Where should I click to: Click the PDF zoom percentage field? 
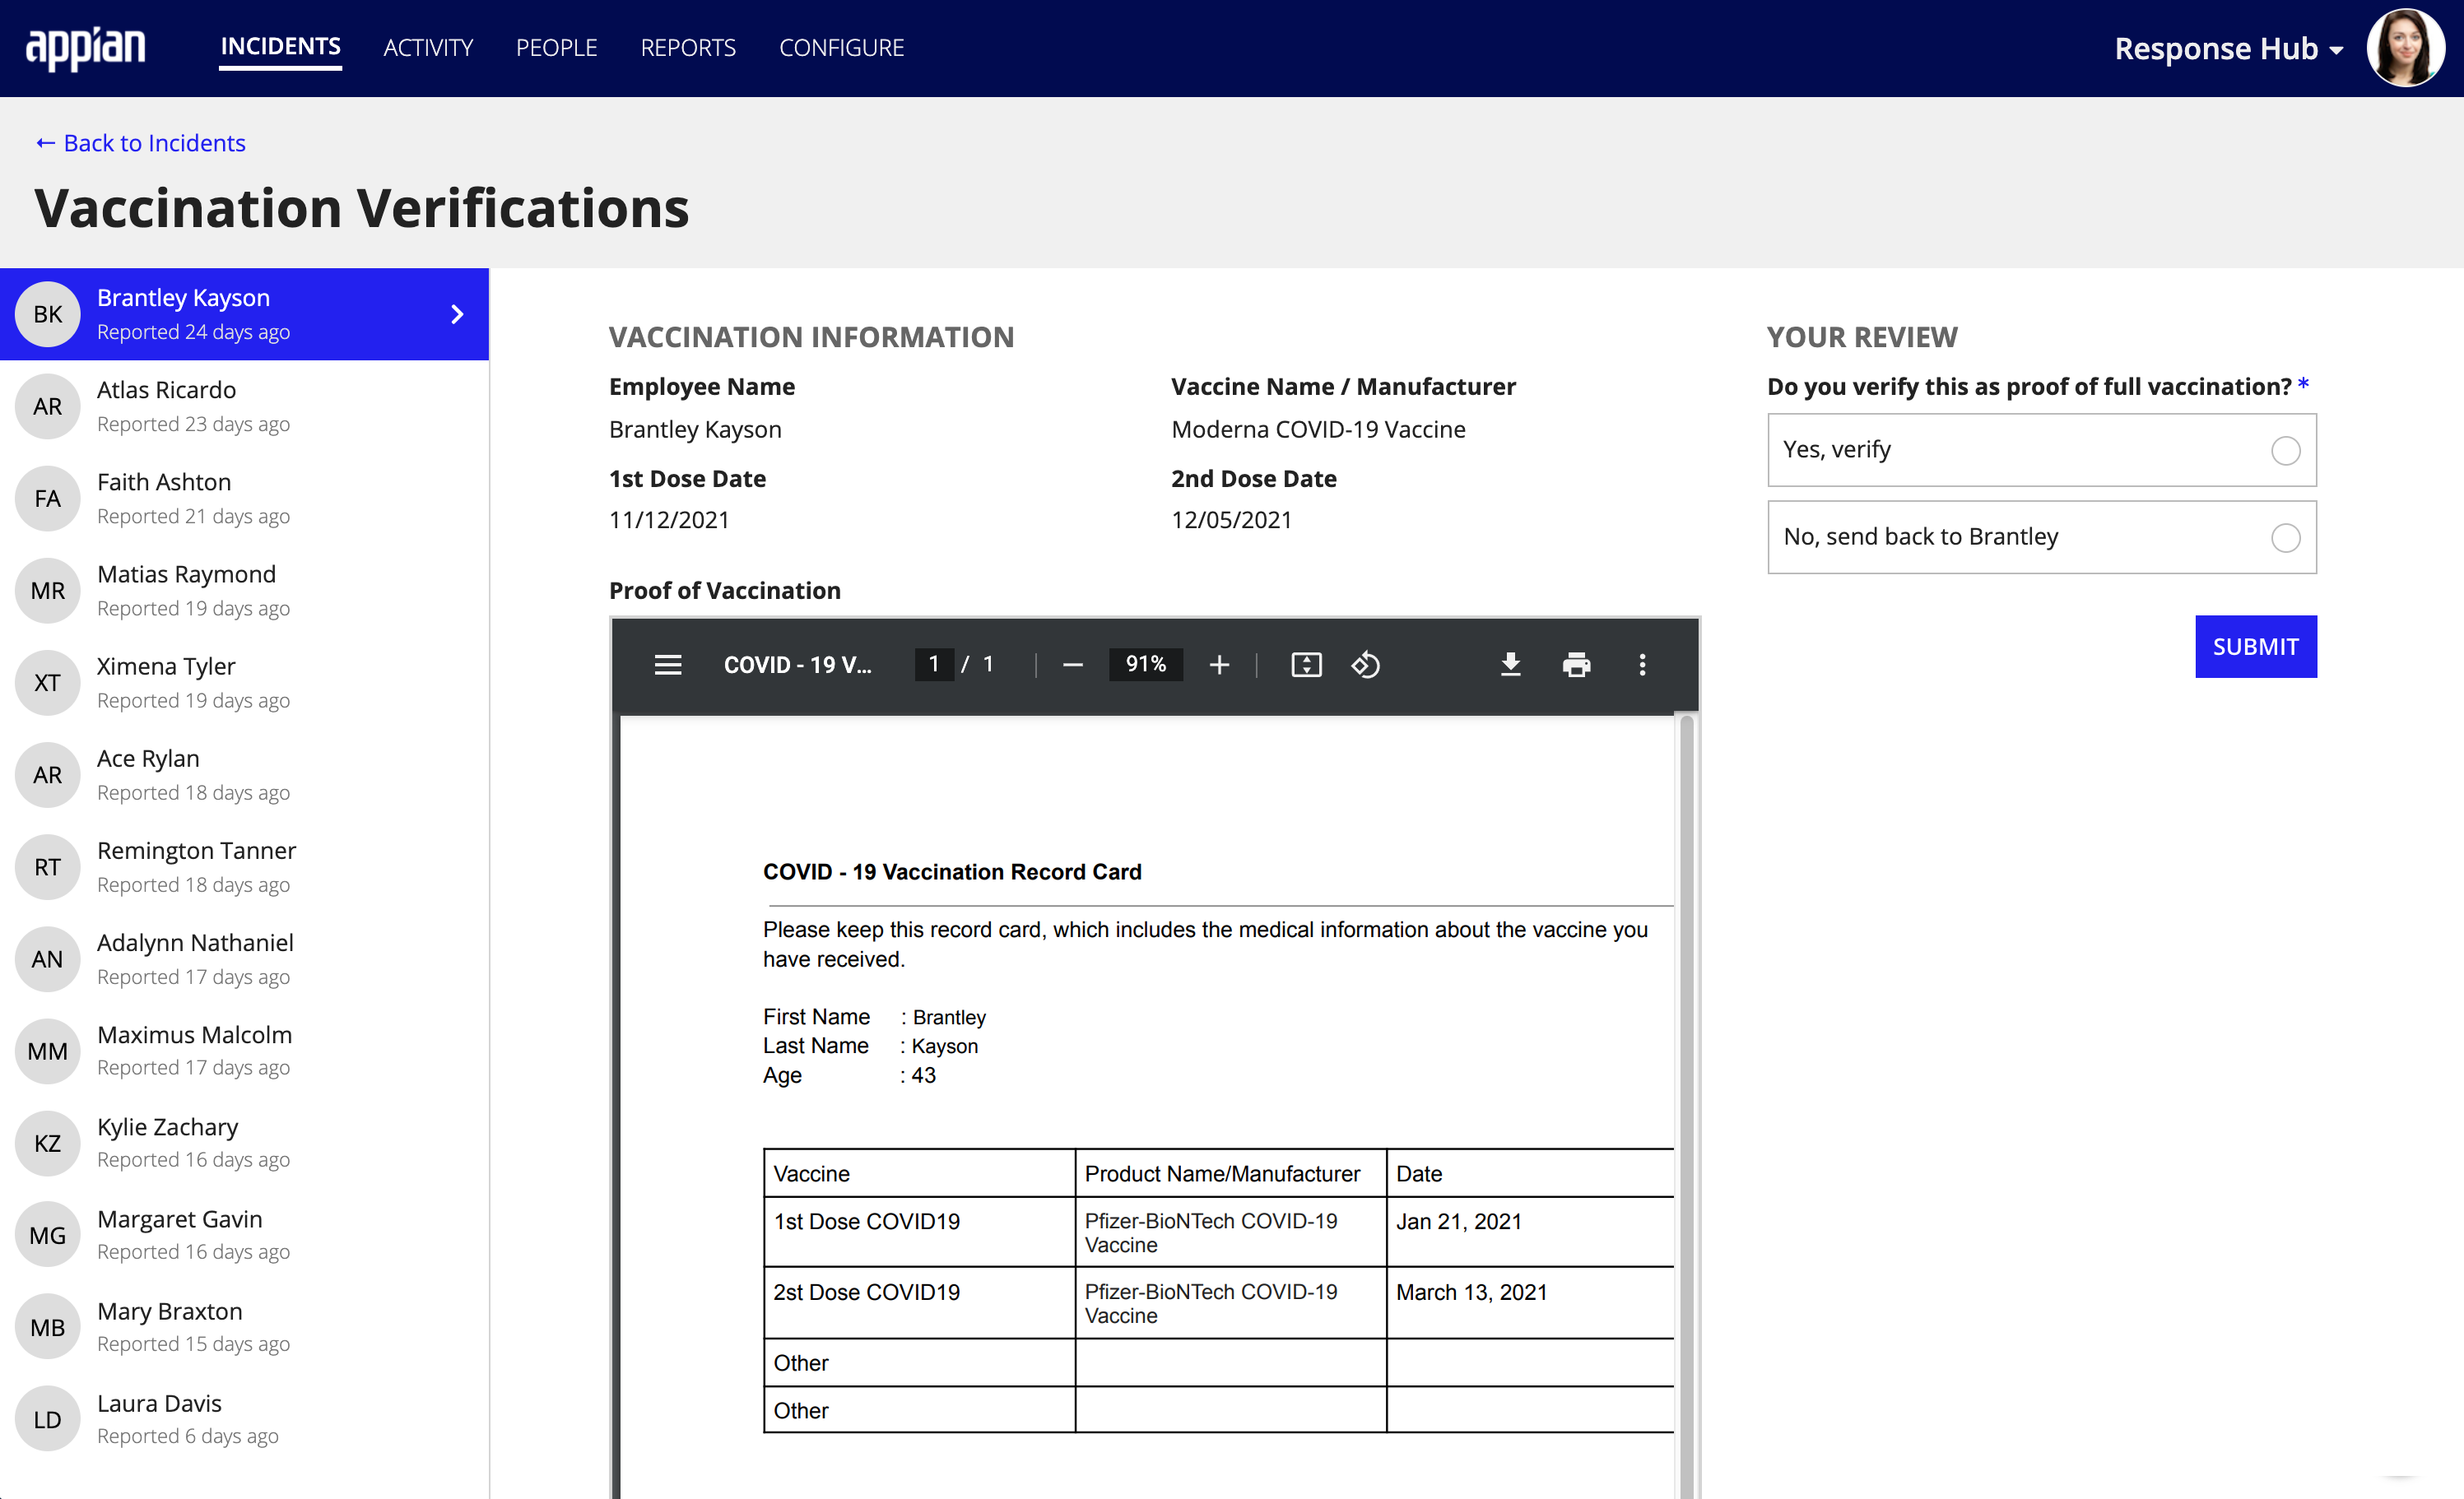tap(1145, 665)
